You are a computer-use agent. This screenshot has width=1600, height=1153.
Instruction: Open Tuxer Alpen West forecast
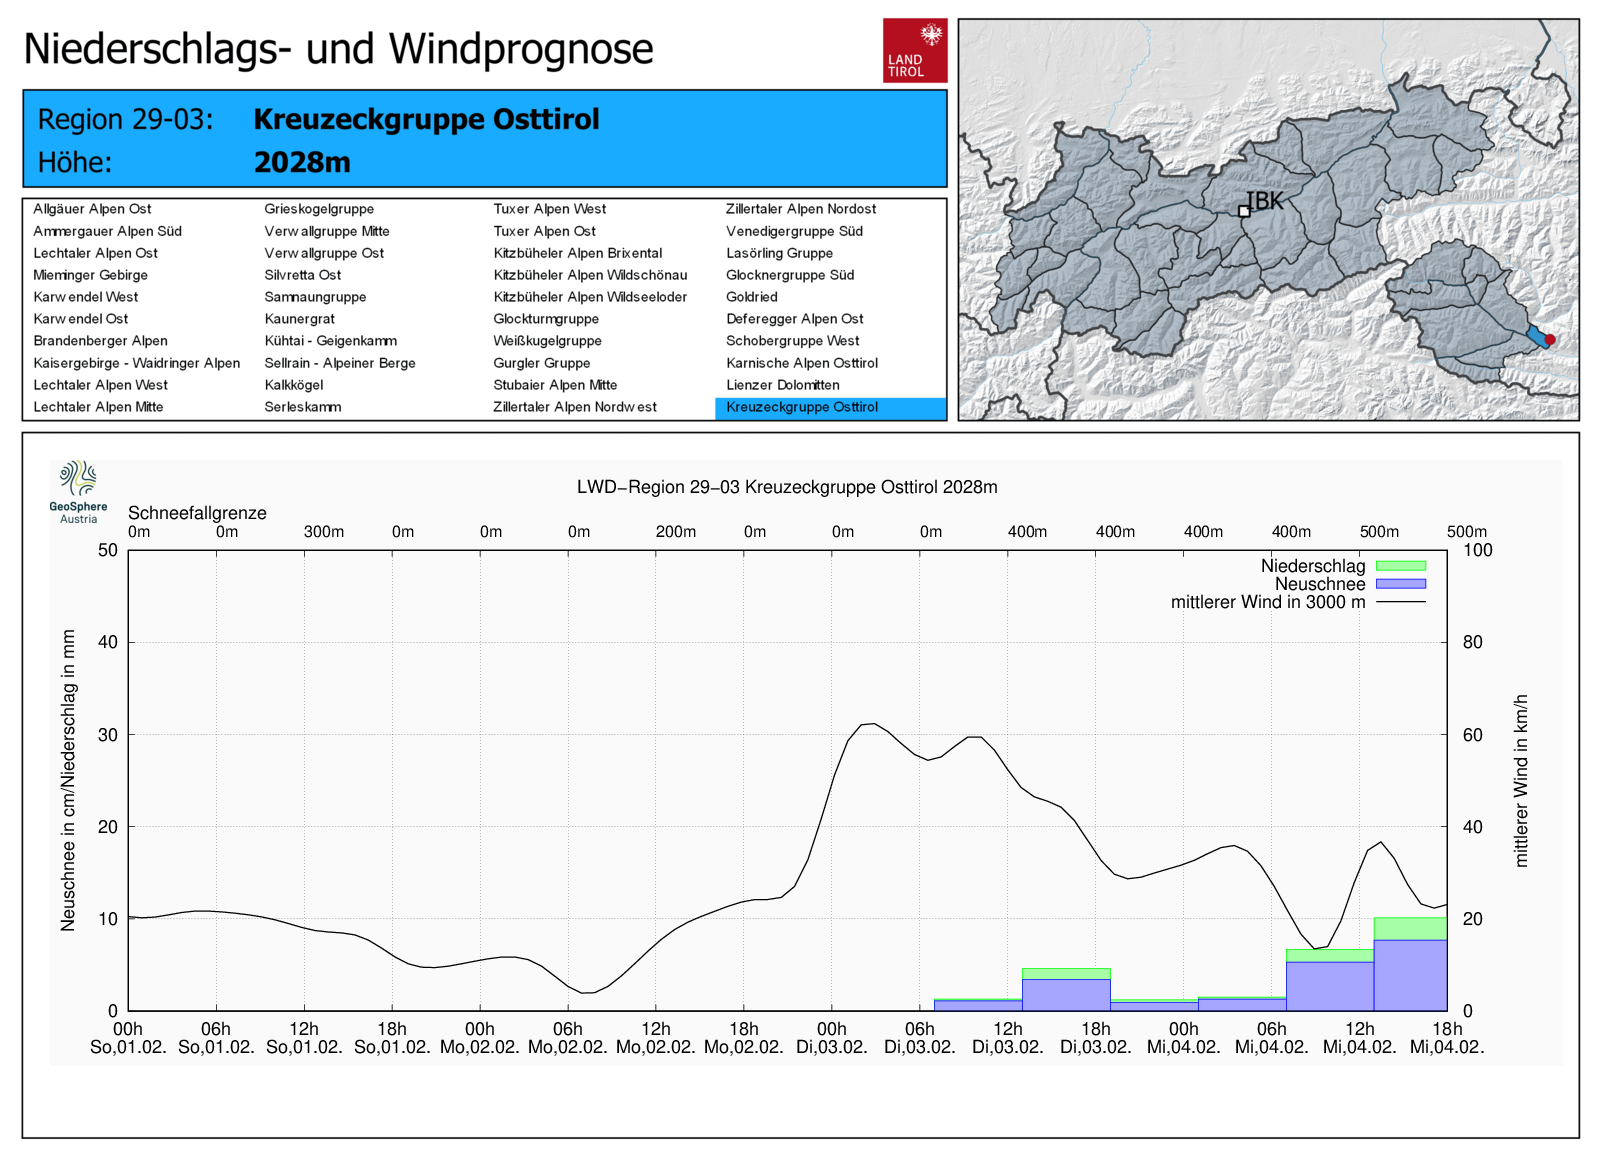[549, 209]
